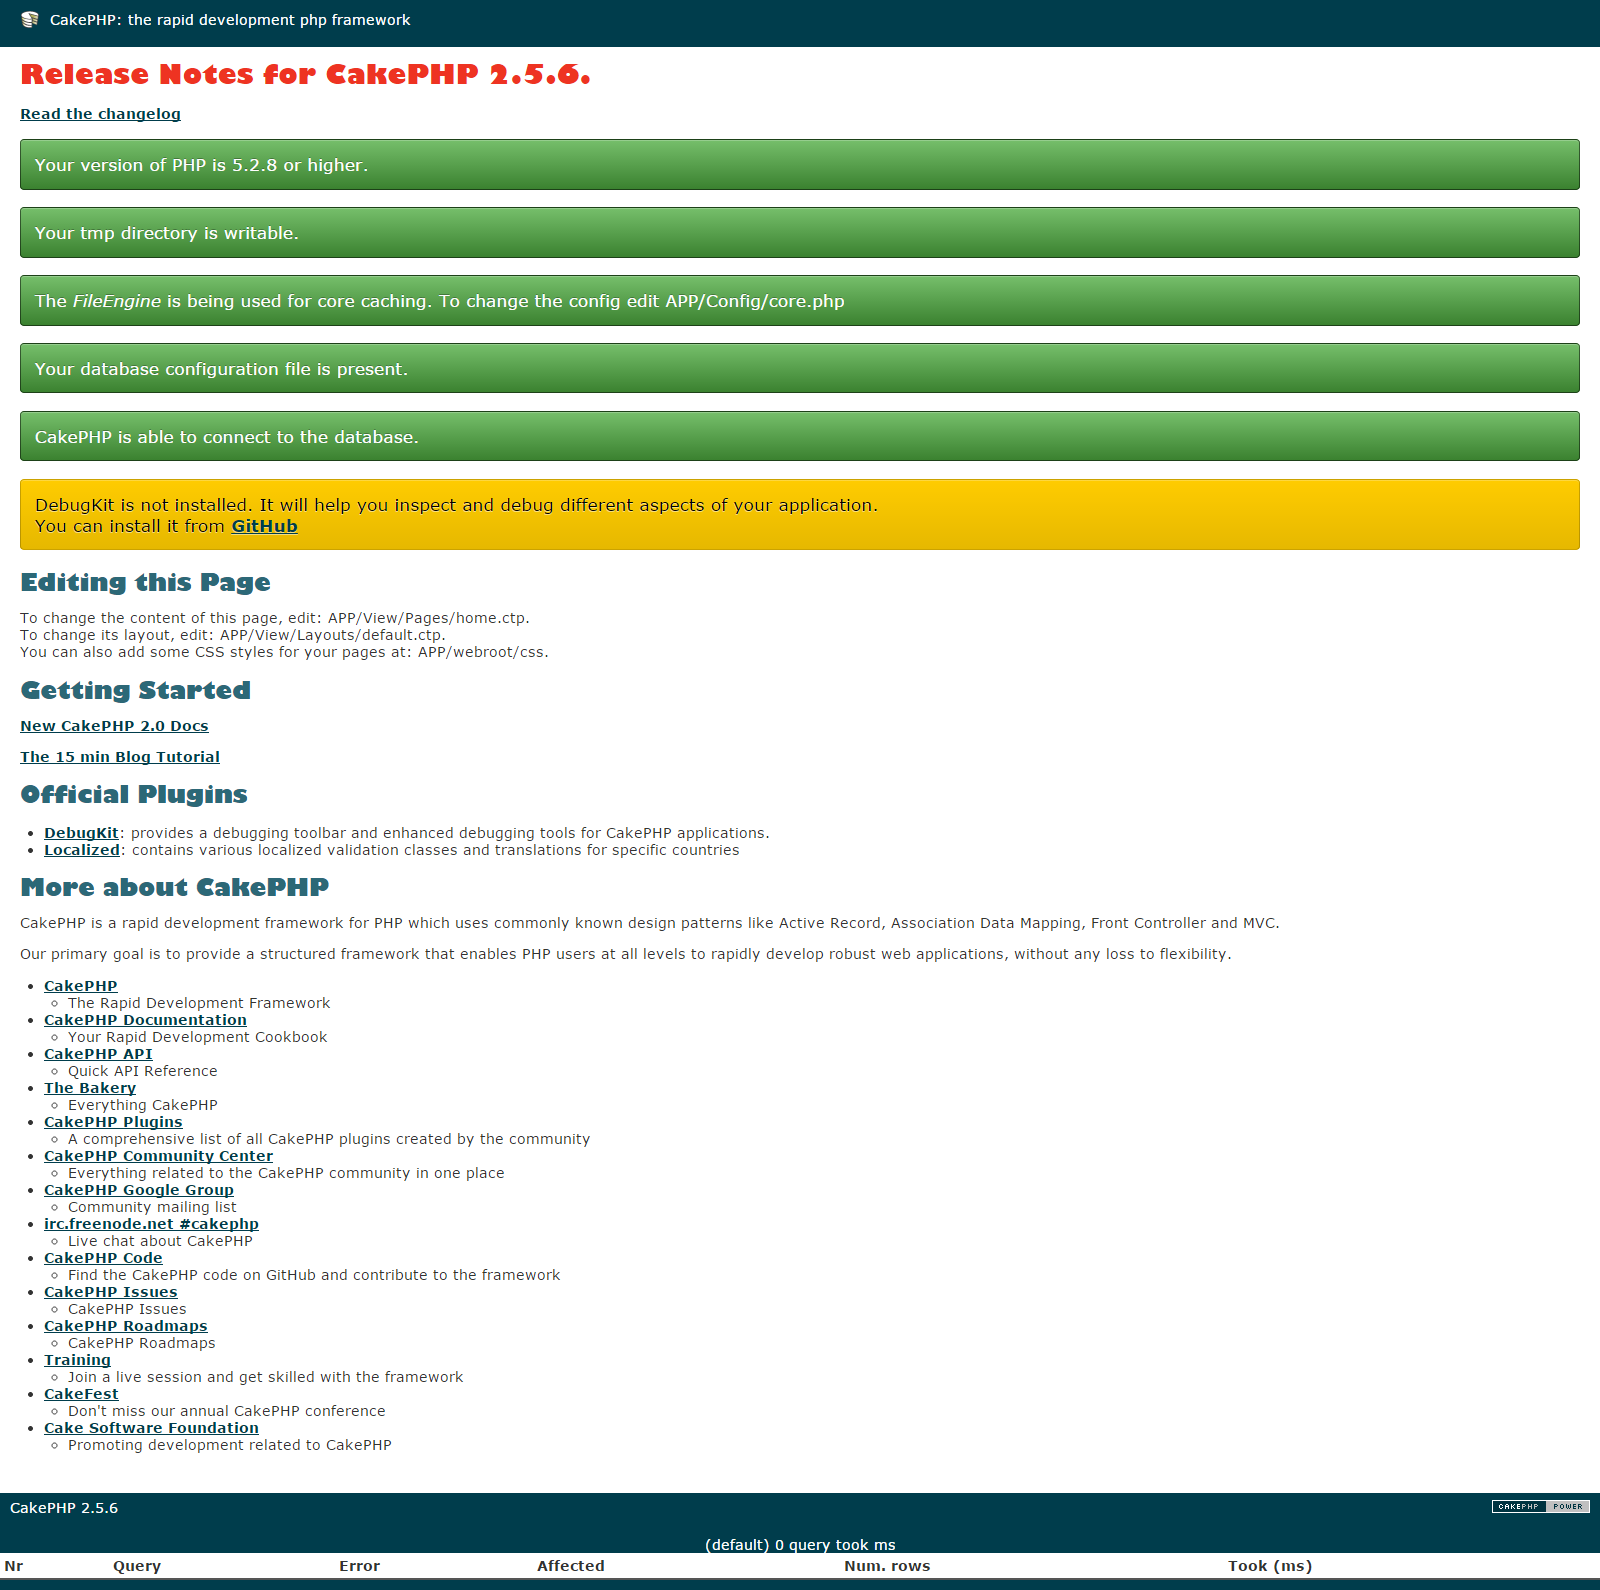The height and width of the screenshot is (1590, 1600).
Task: Open irc.freenode.net #cakephp link
Action: point(151,1224)
